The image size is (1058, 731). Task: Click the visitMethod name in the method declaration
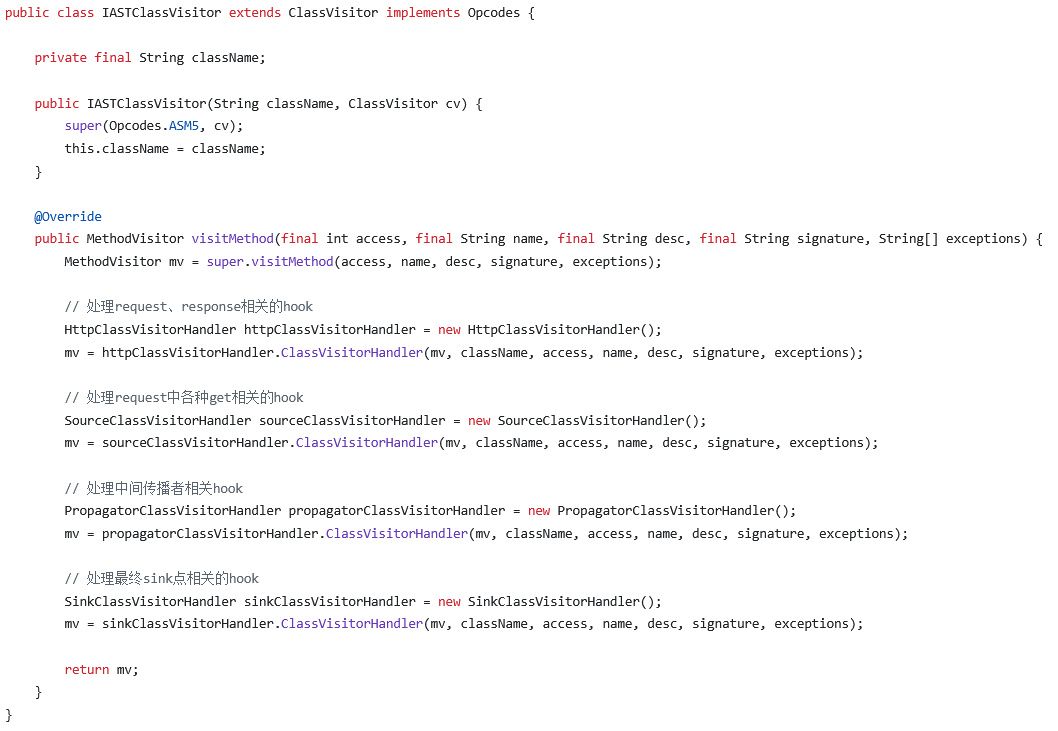pyautogui.click(x=232, y=239)
